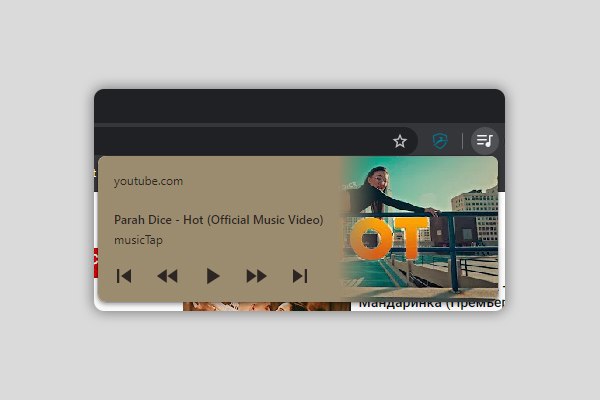Screen dimensions: 600x400
Task: Bookmark this page with the star icon
Action: point(400,141)
